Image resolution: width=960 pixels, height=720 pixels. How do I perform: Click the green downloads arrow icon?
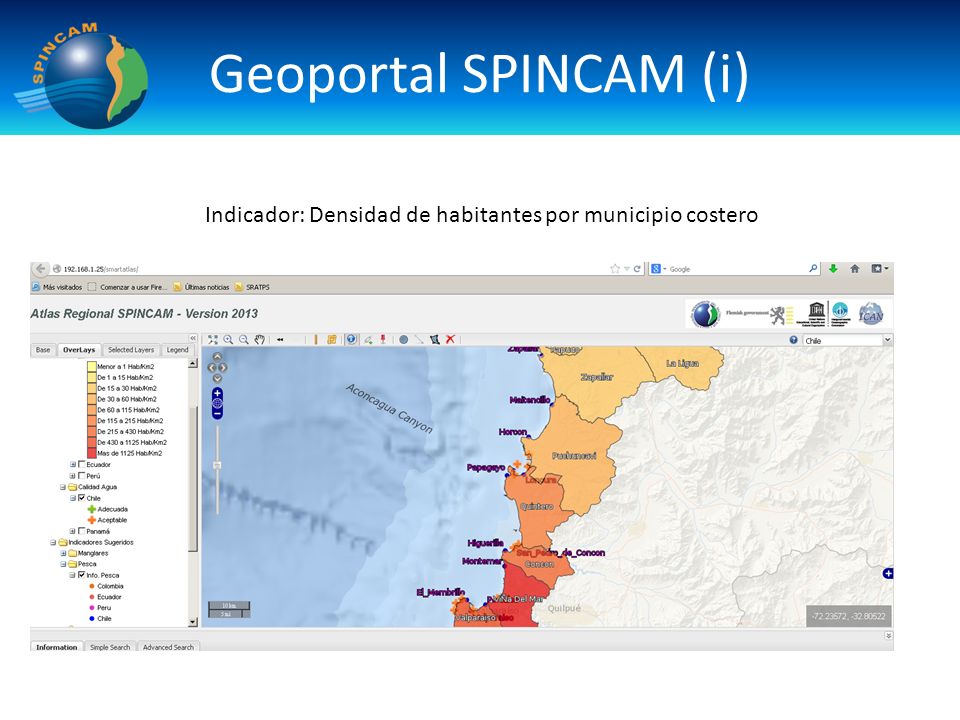(833, 269)
